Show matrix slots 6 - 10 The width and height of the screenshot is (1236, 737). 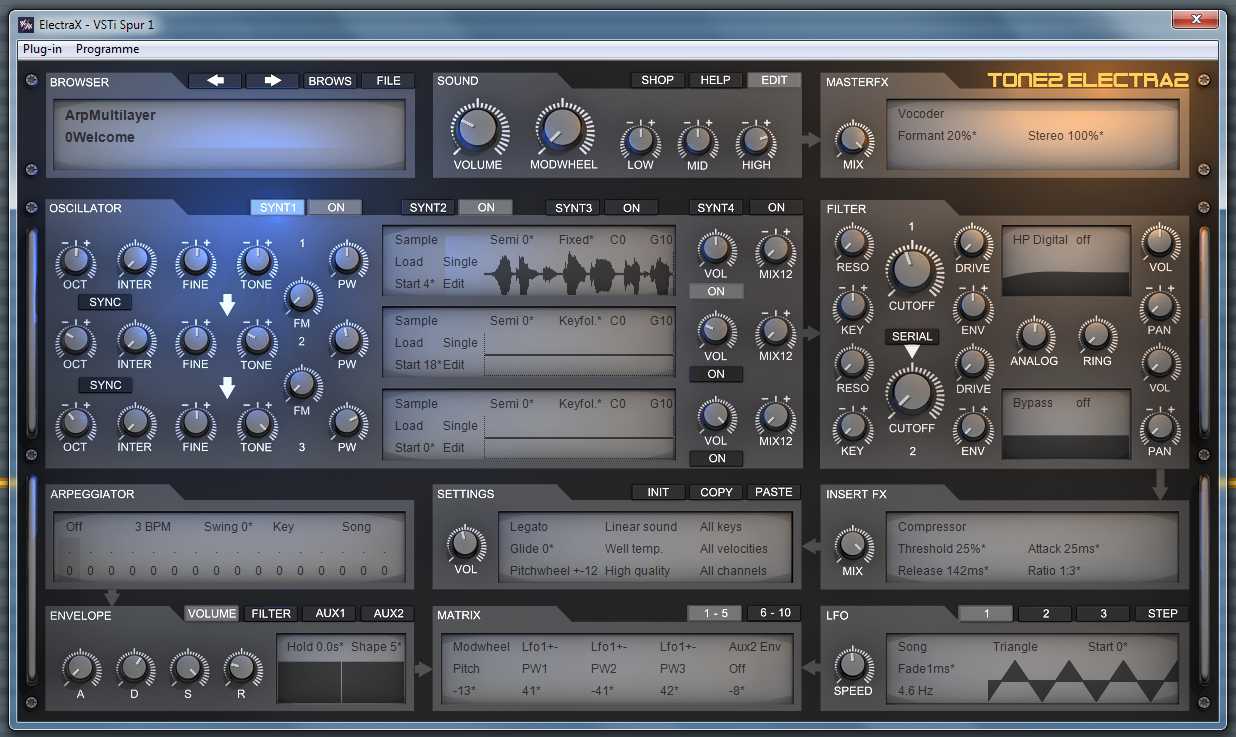point(774,613)
